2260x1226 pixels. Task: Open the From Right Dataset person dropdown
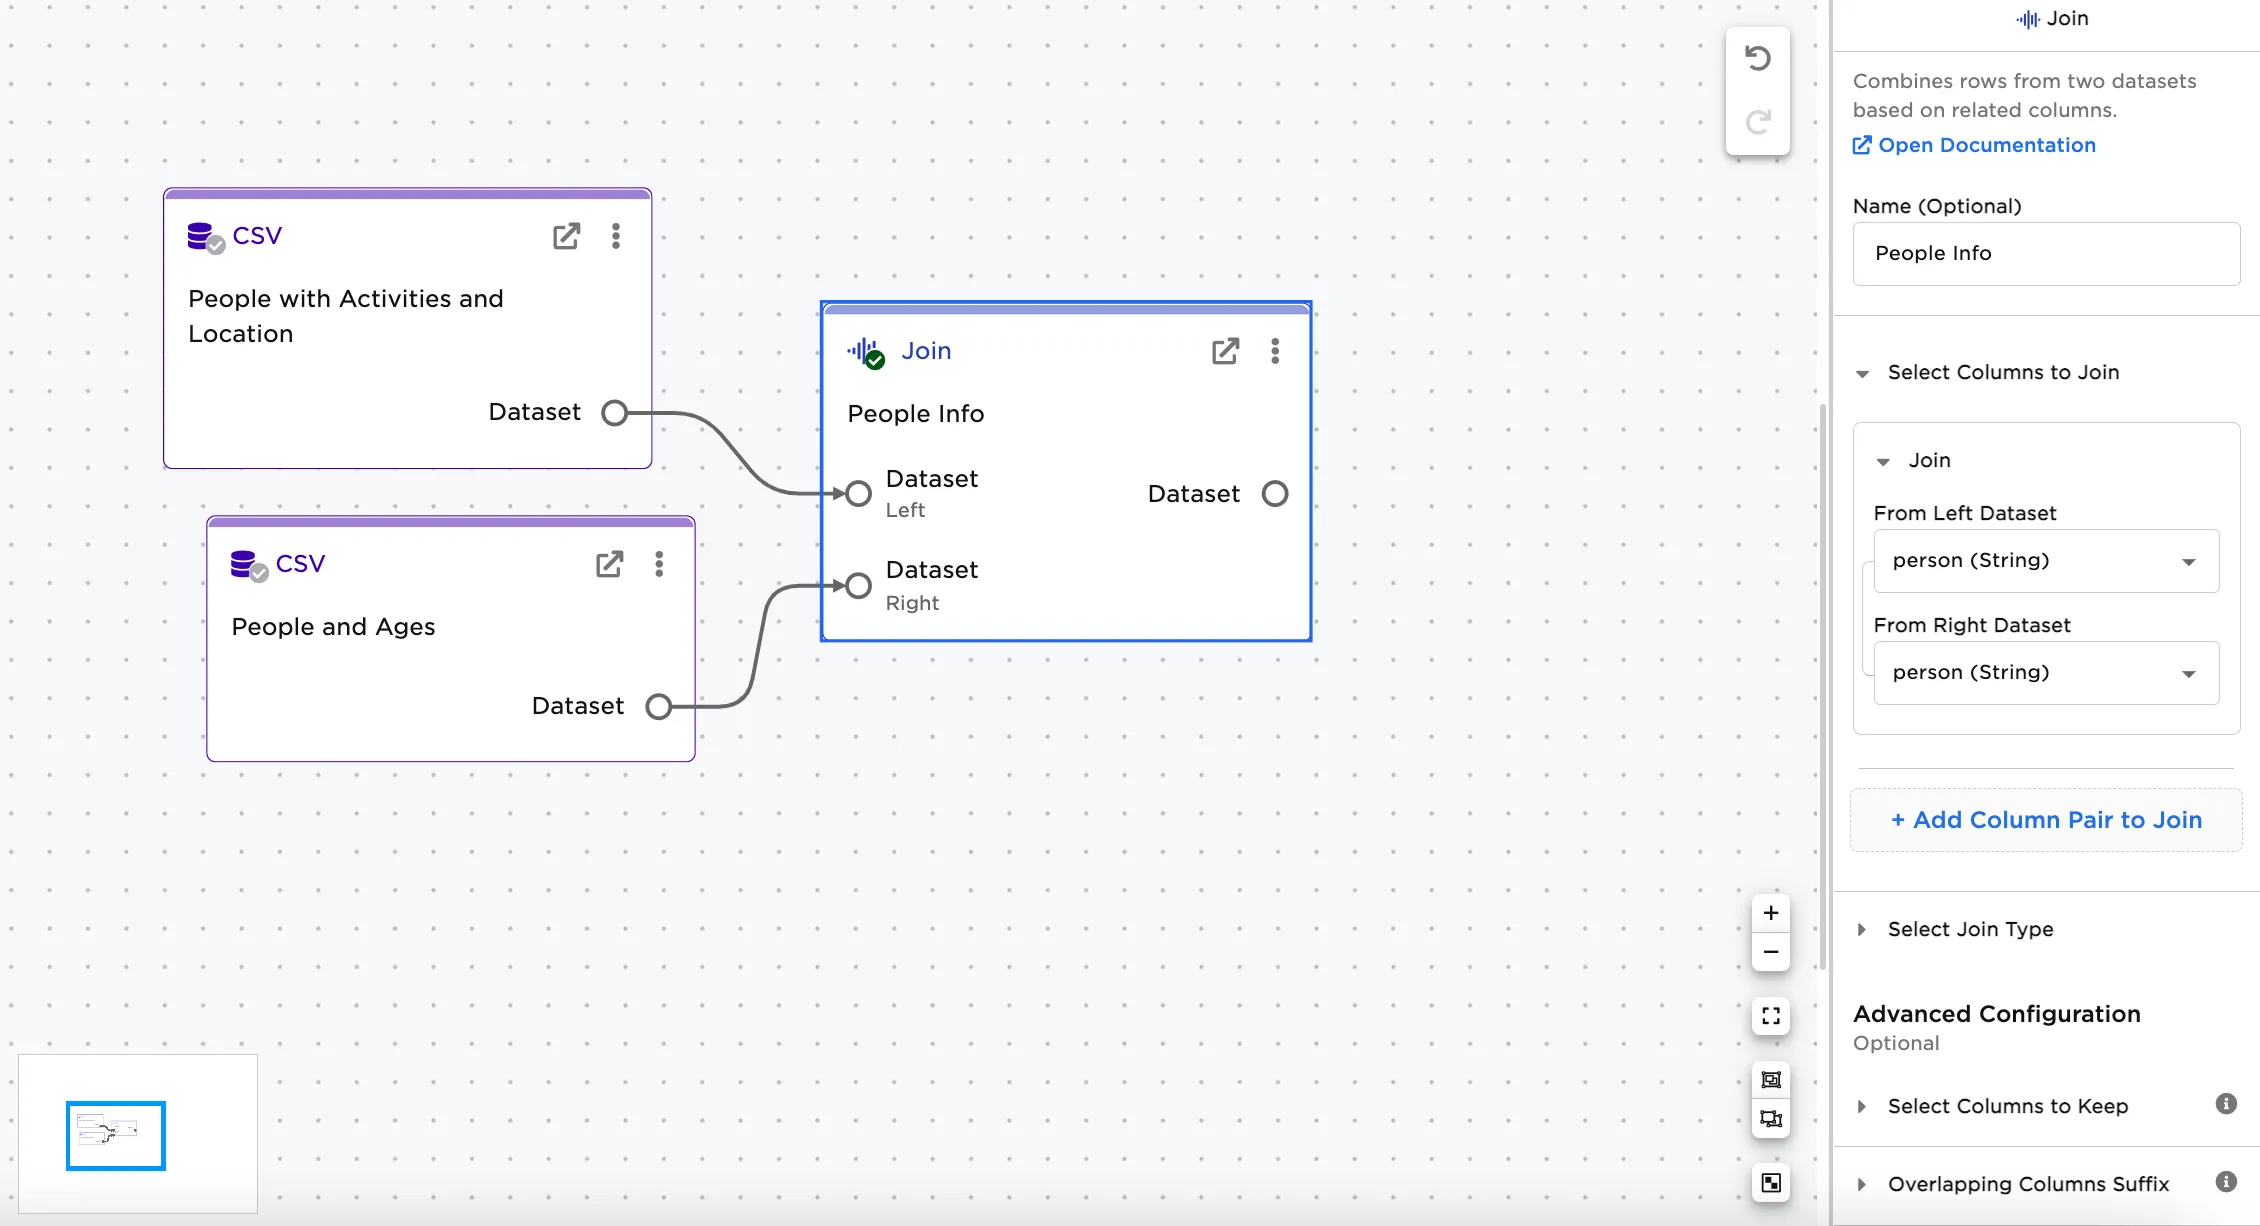tap(2190, 673)
